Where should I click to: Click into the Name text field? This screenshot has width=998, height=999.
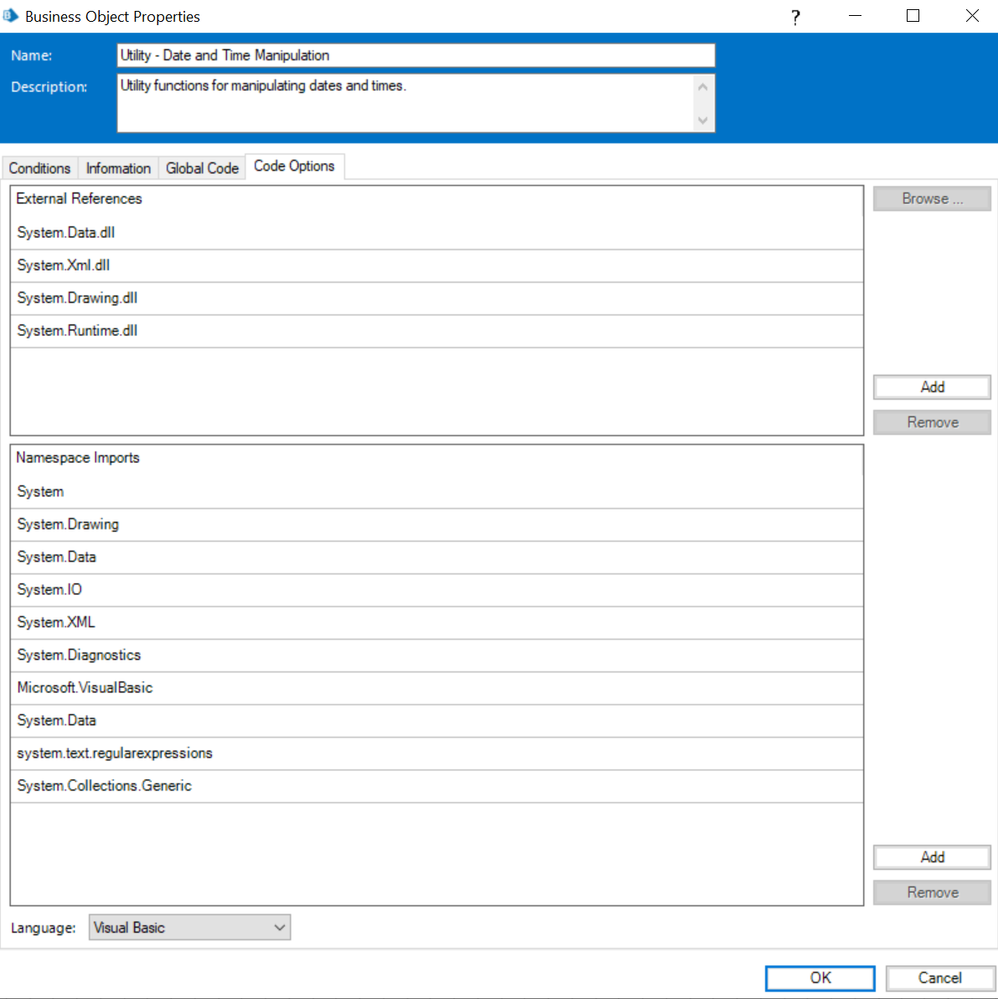pos(415,55)
